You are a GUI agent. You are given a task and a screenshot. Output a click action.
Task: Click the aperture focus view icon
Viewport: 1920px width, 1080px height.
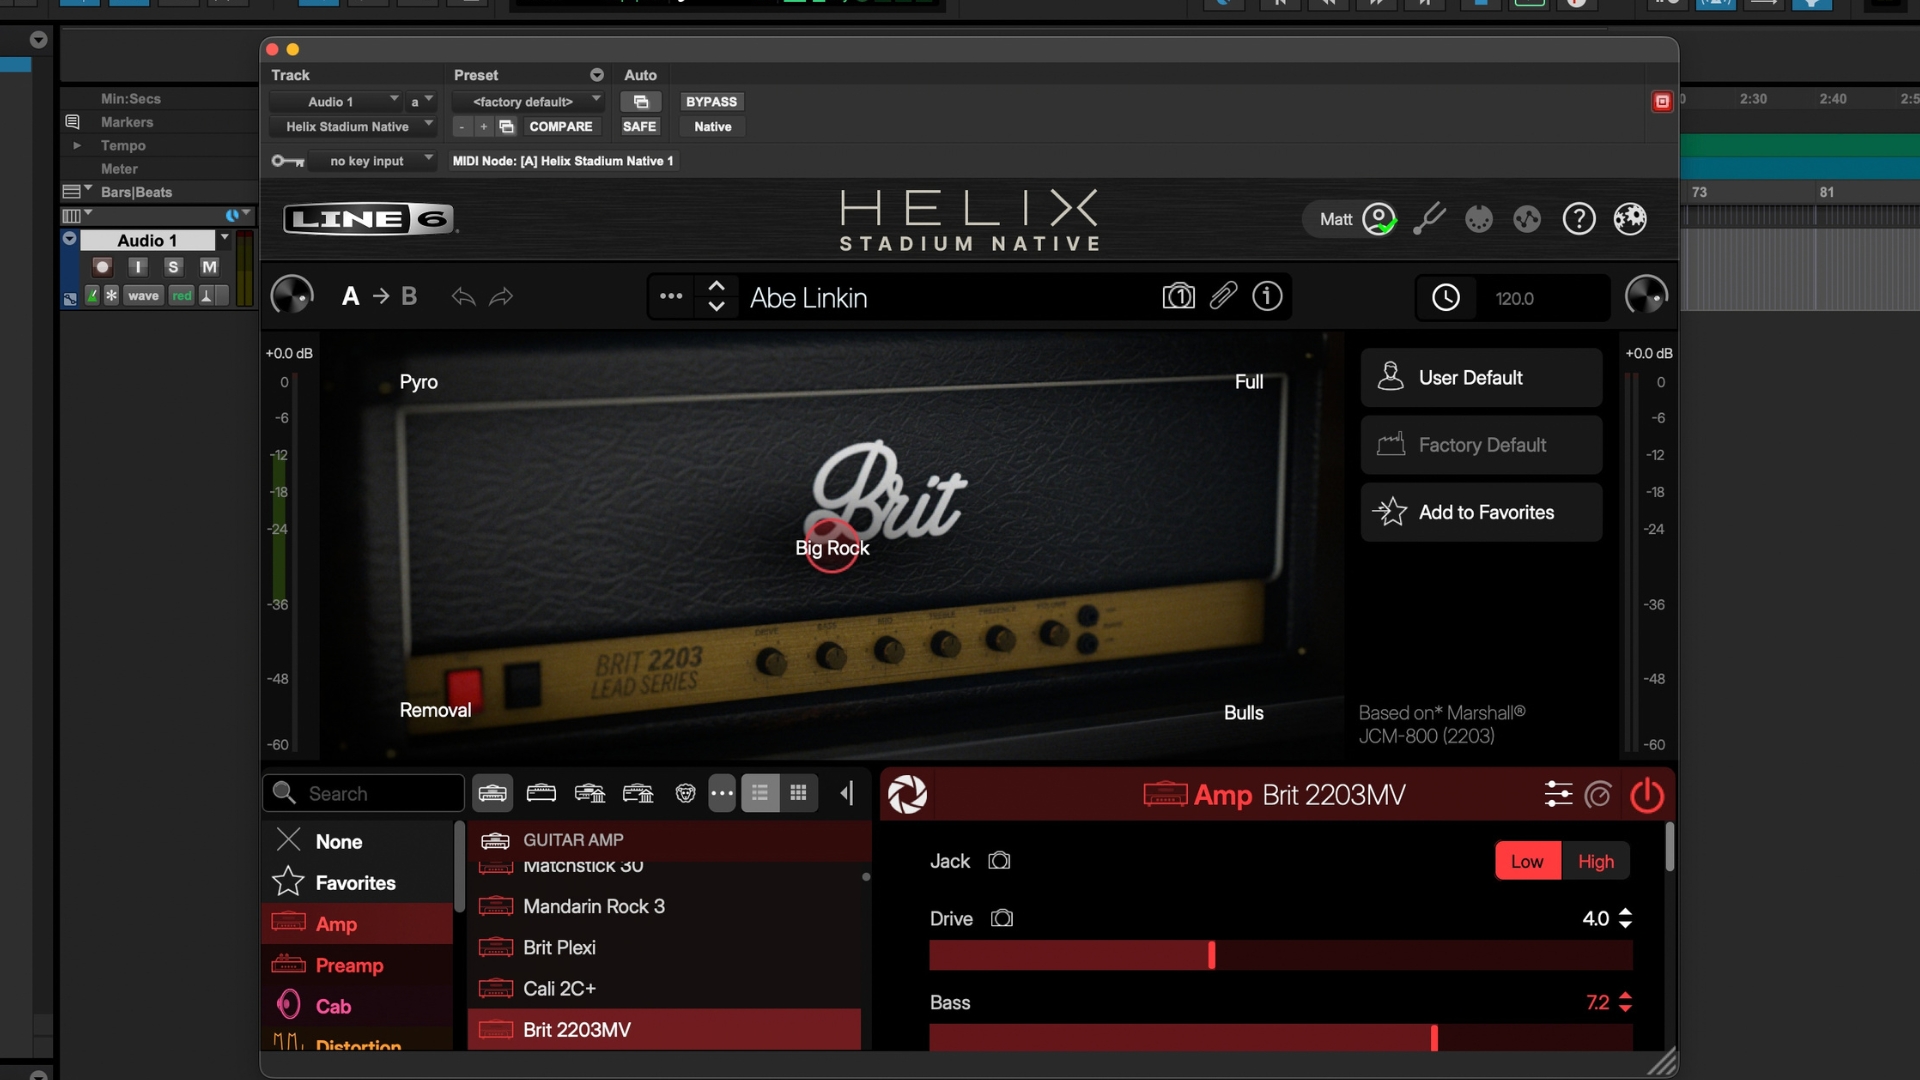point(907,795)
